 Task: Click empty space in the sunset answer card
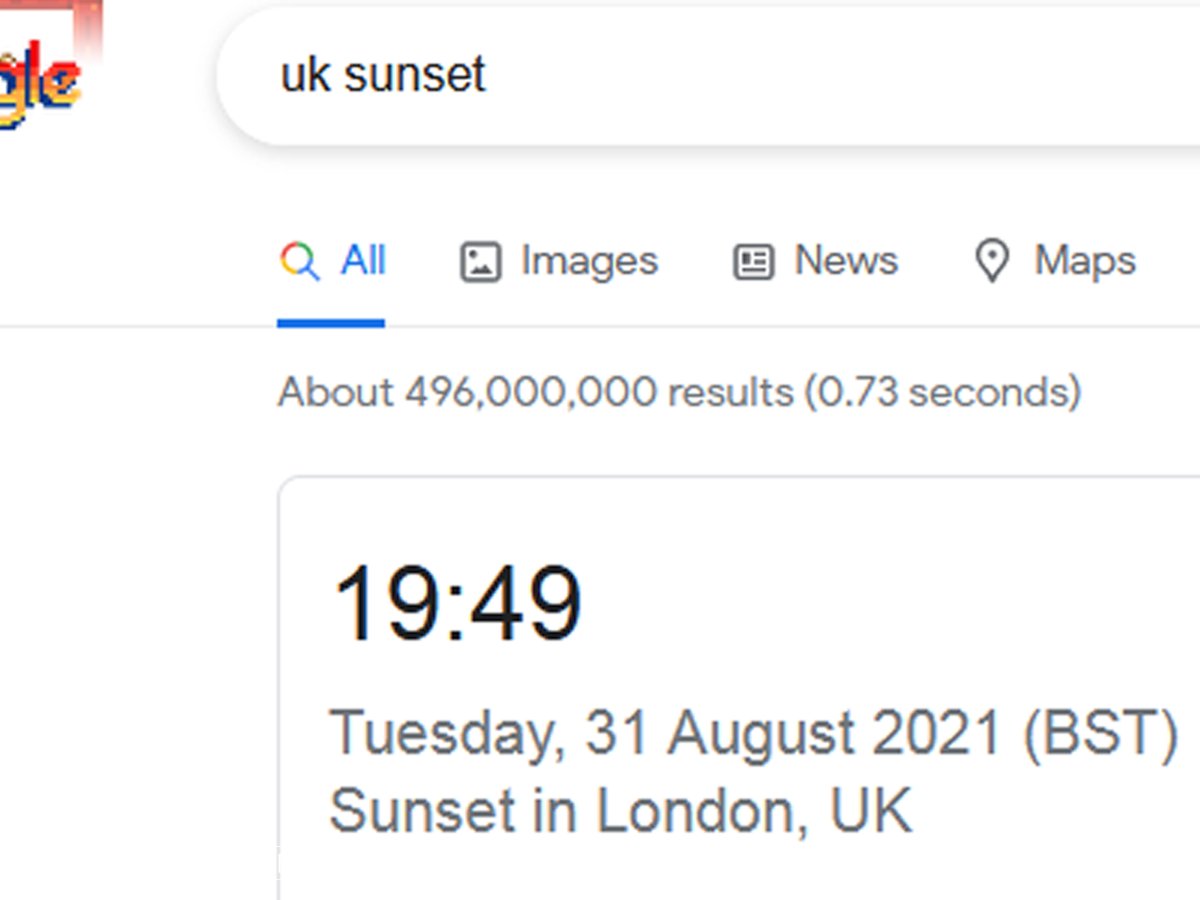(x=900, y=600)
